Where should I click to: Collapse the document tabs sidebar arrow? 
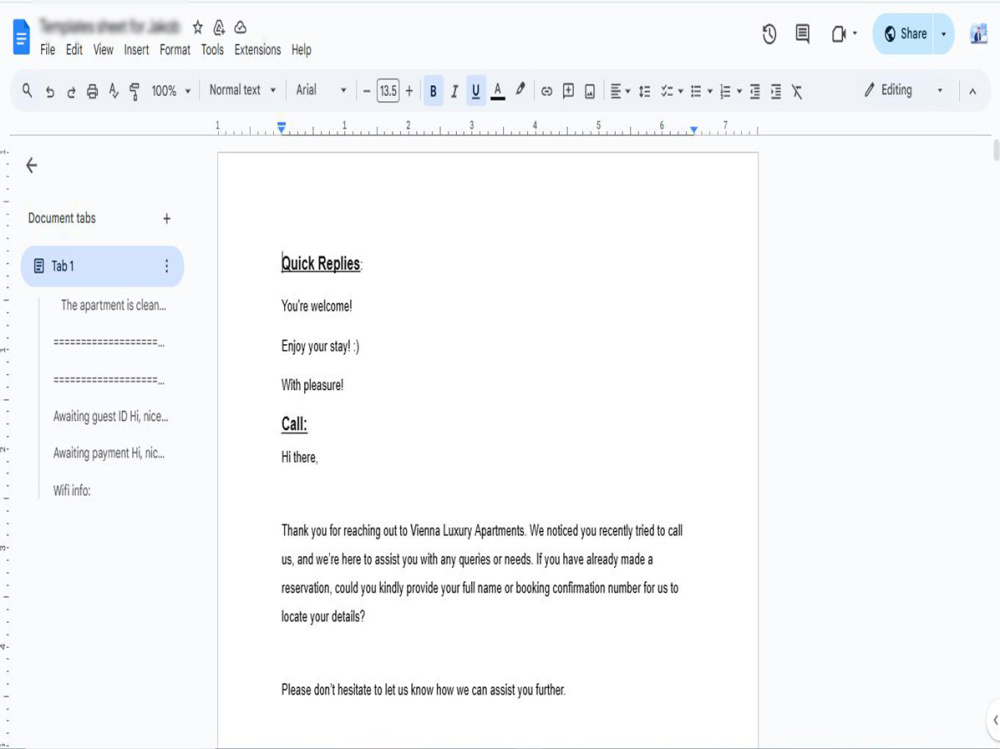click(31, 166)
